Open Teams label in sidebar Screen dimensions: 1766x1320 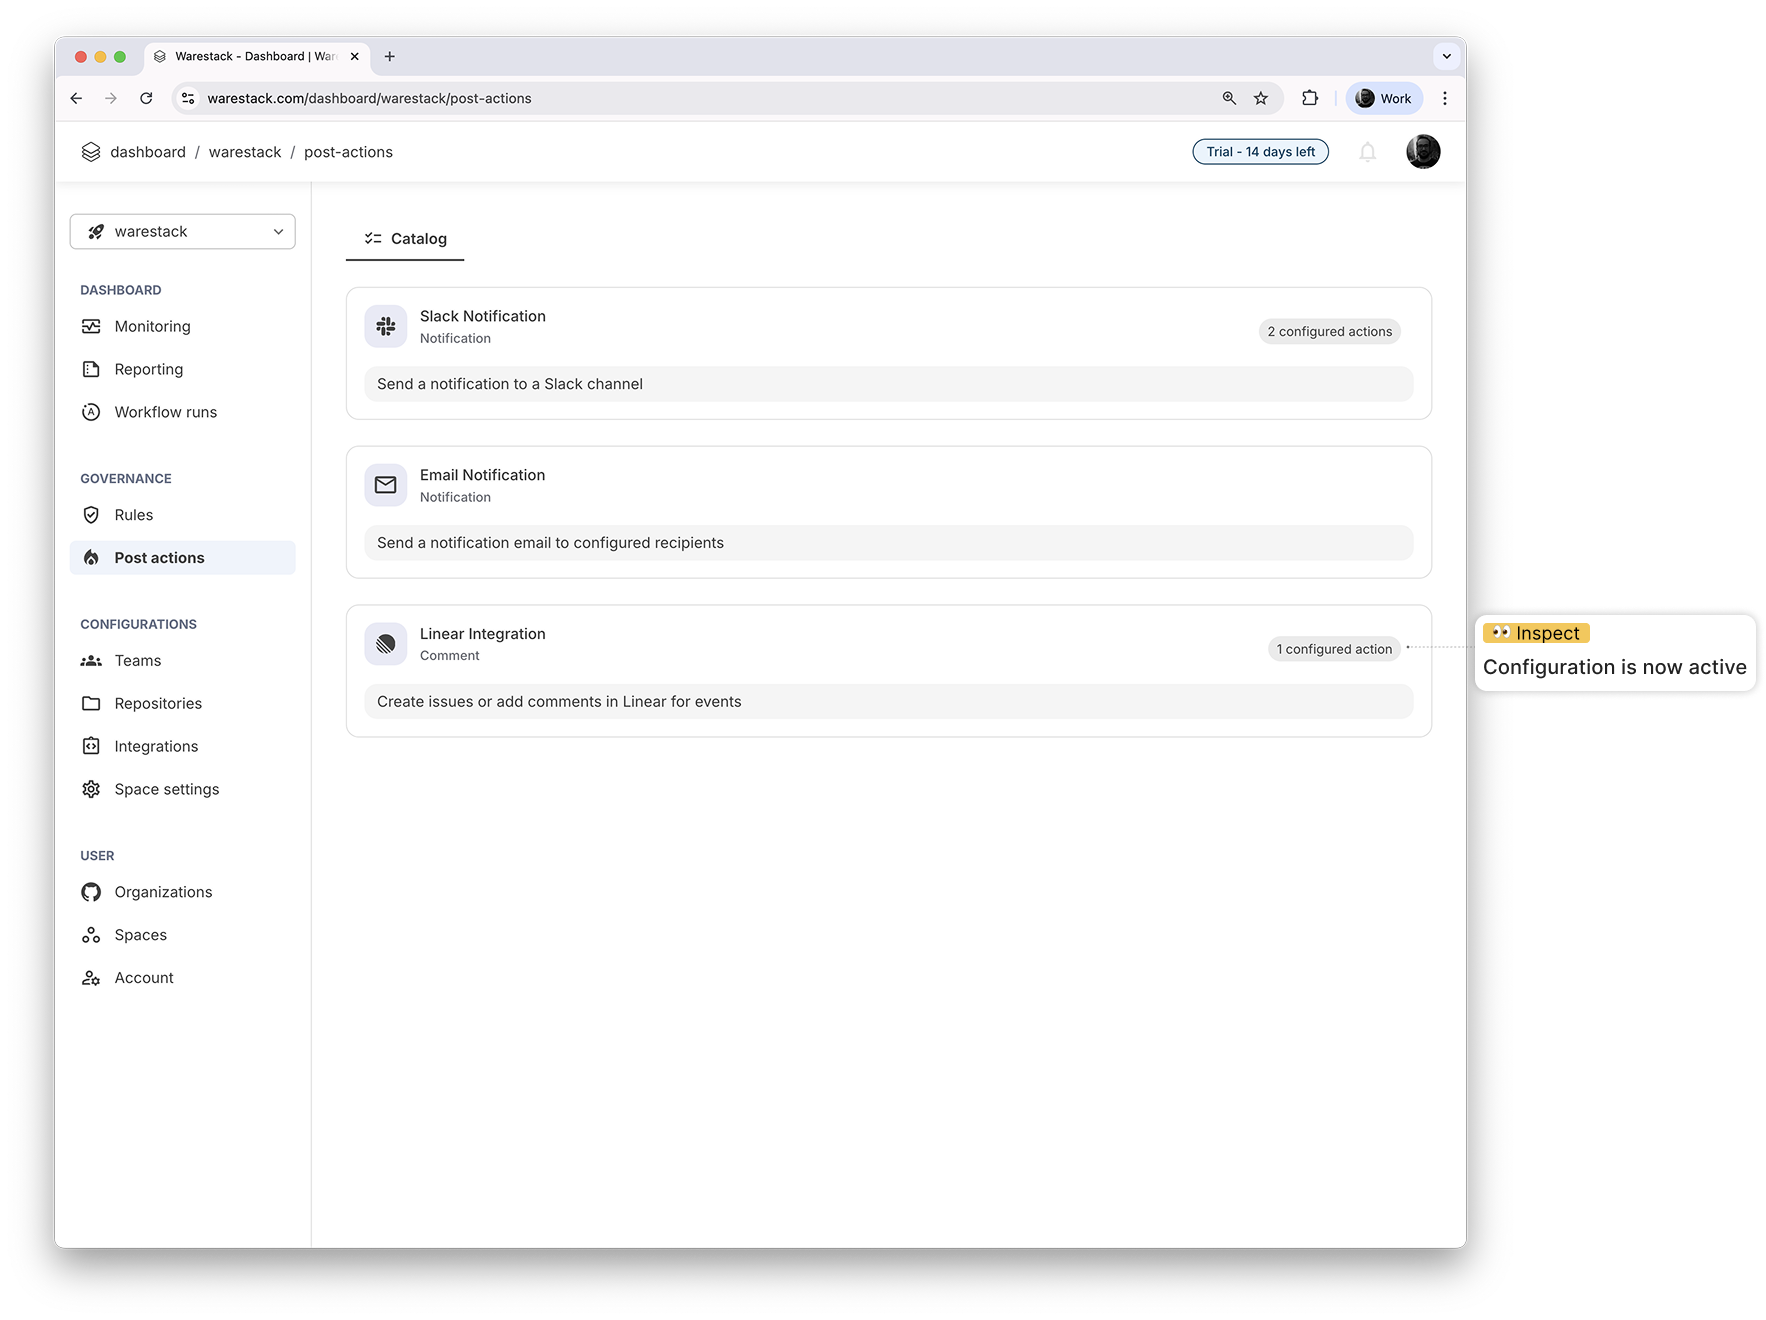coord(138,661)
